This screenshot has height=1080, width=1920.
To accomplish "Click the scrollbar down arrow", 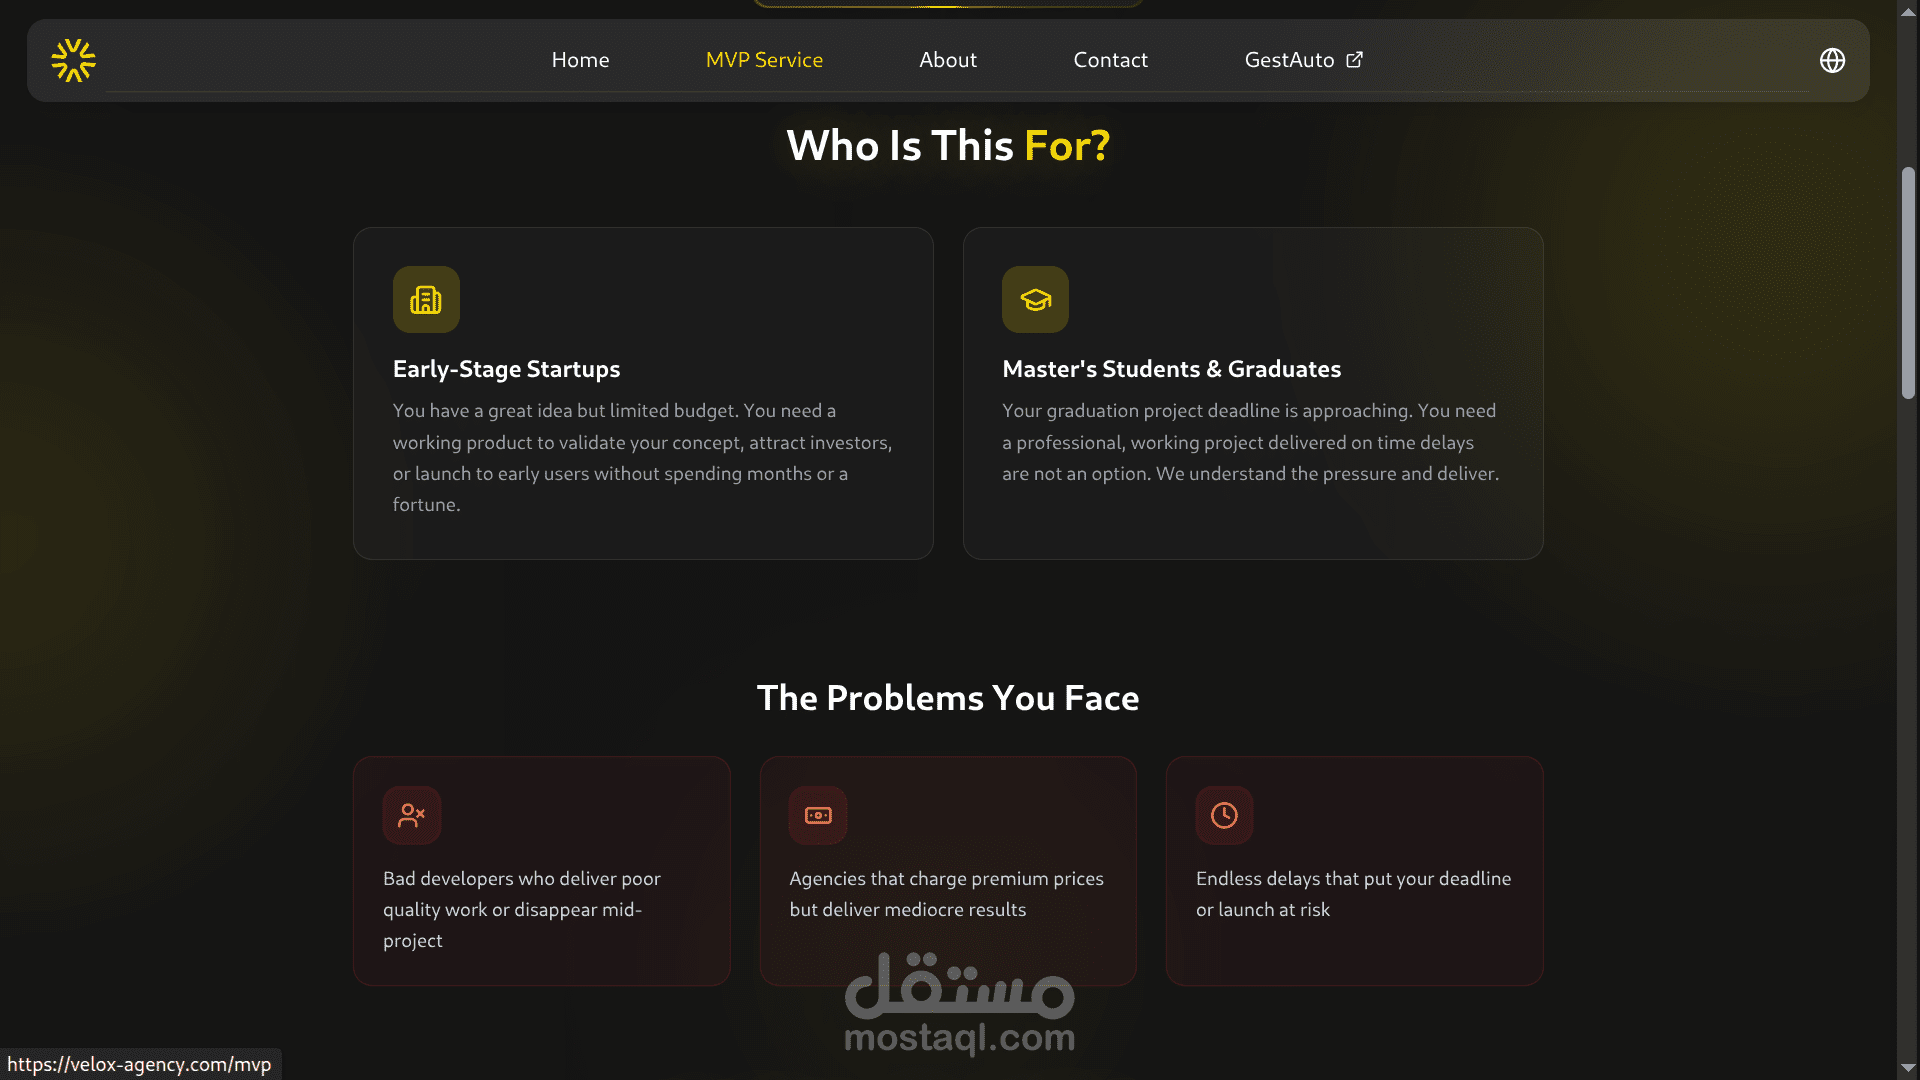I will pos(1908,1069).
